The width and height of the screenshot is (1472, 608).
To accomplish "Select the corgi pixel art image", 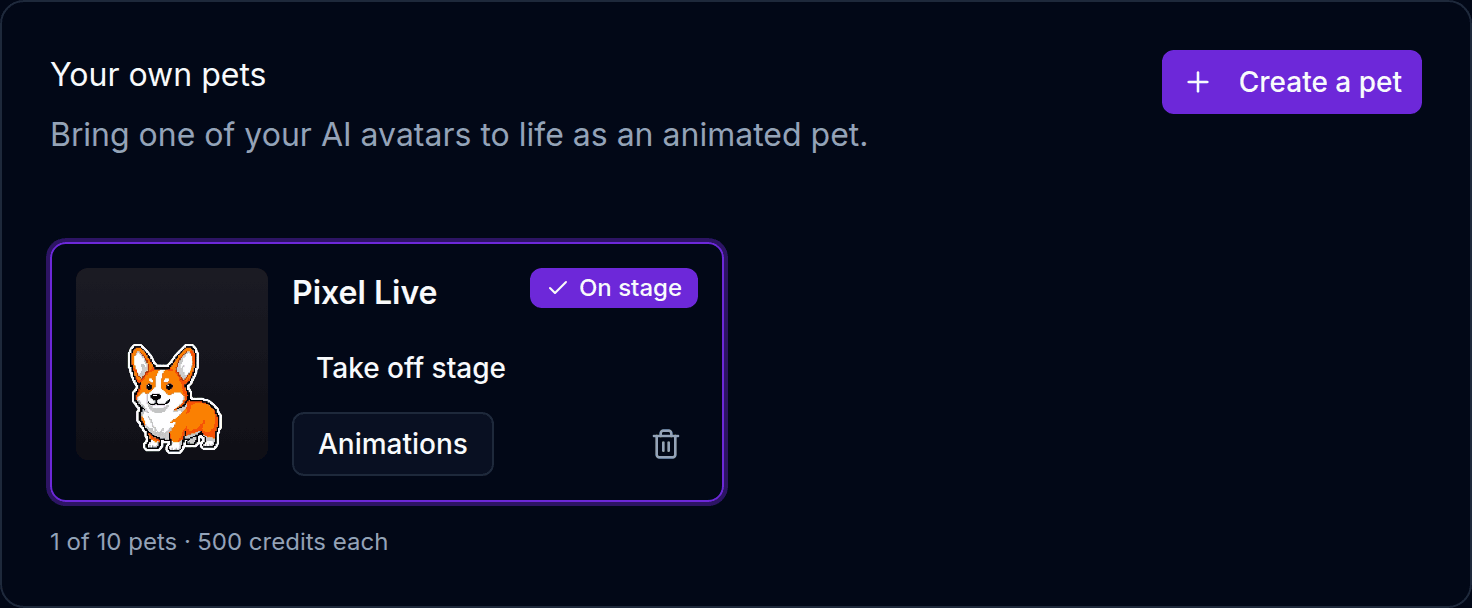I will (x=174, y=398).
